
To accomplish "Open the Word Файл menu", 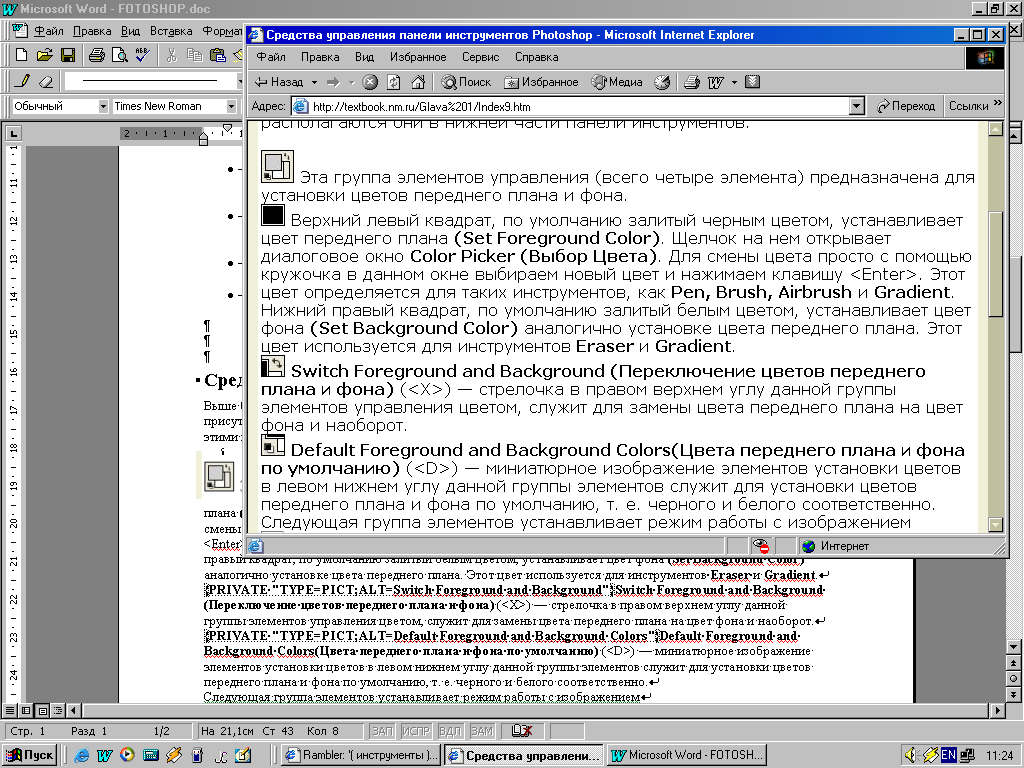I will [x=48, y=31].
